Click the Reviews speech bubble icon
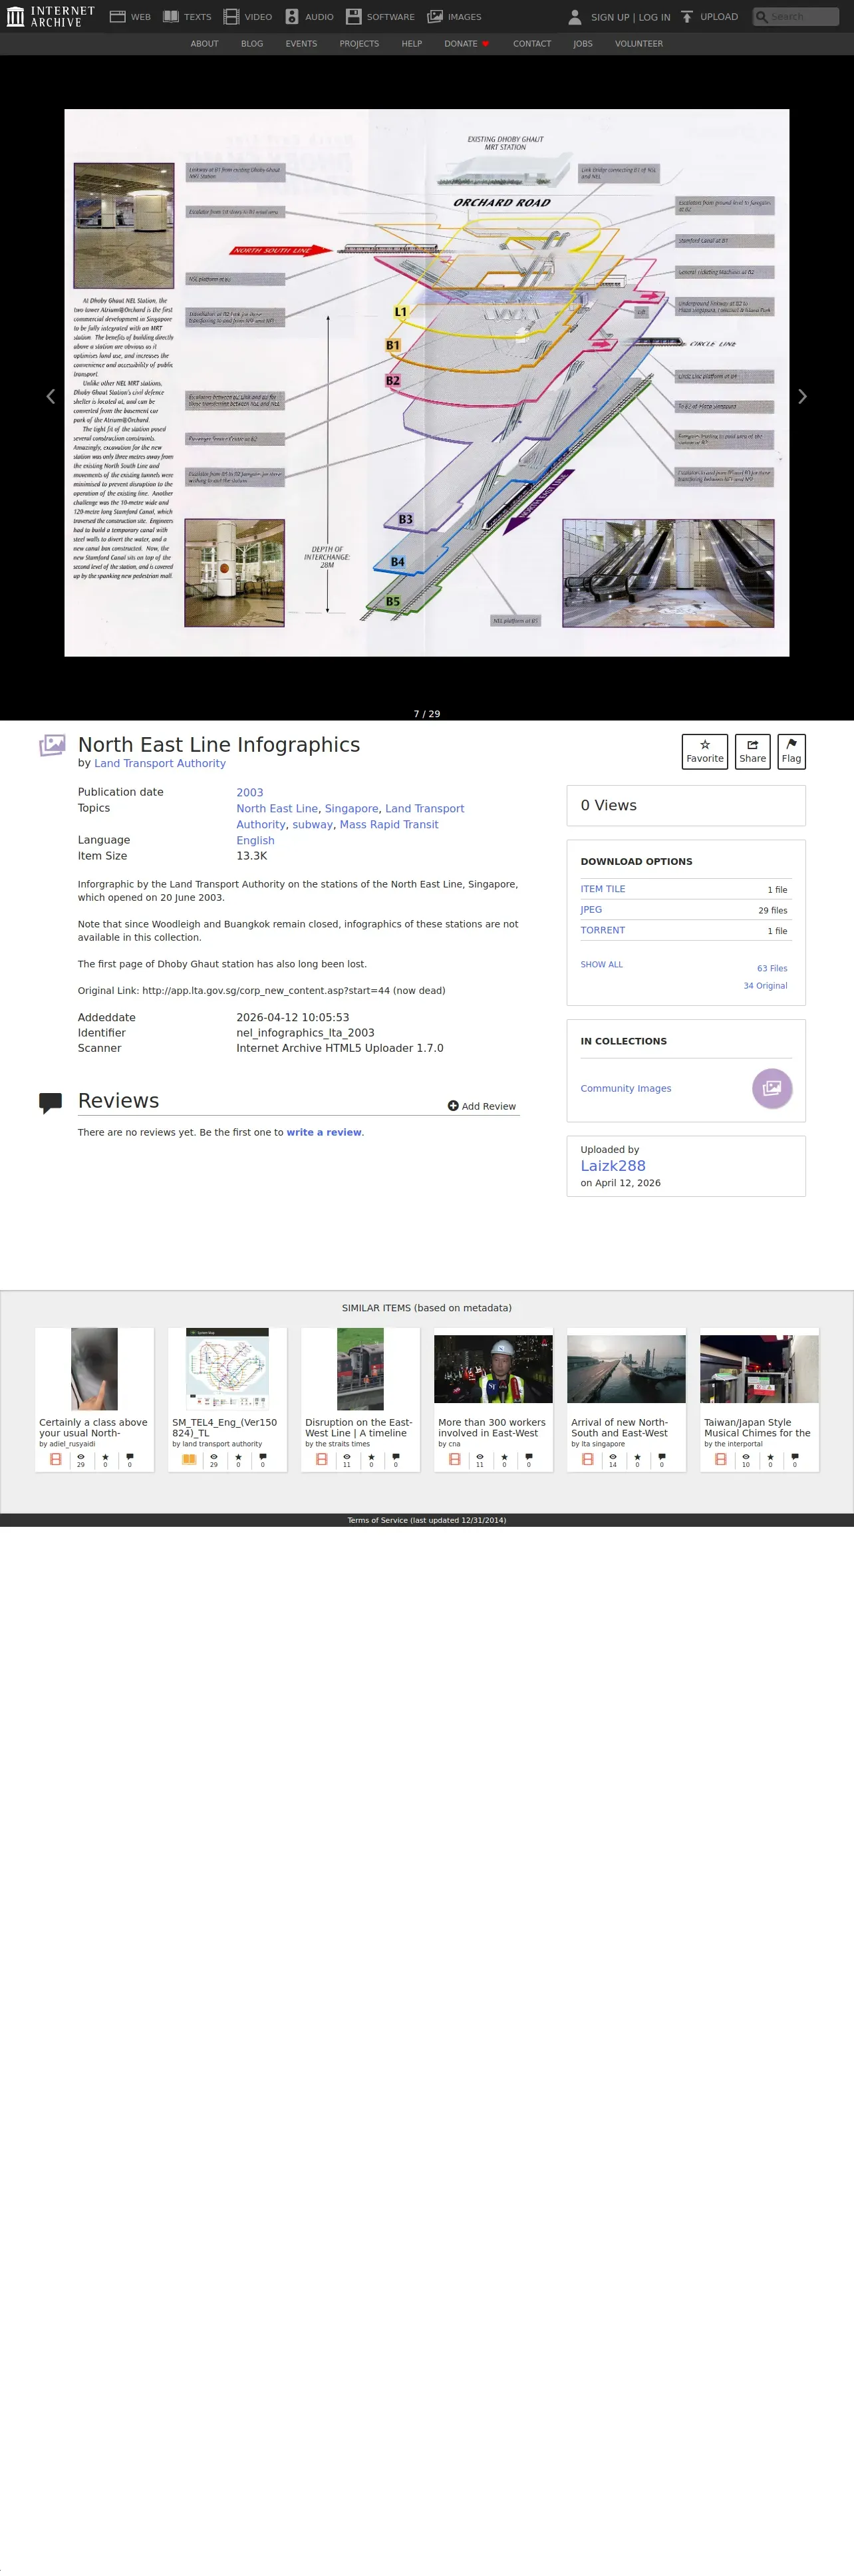The width and height of the screenshot is (854, 2576). click(x=50, y=1103)
